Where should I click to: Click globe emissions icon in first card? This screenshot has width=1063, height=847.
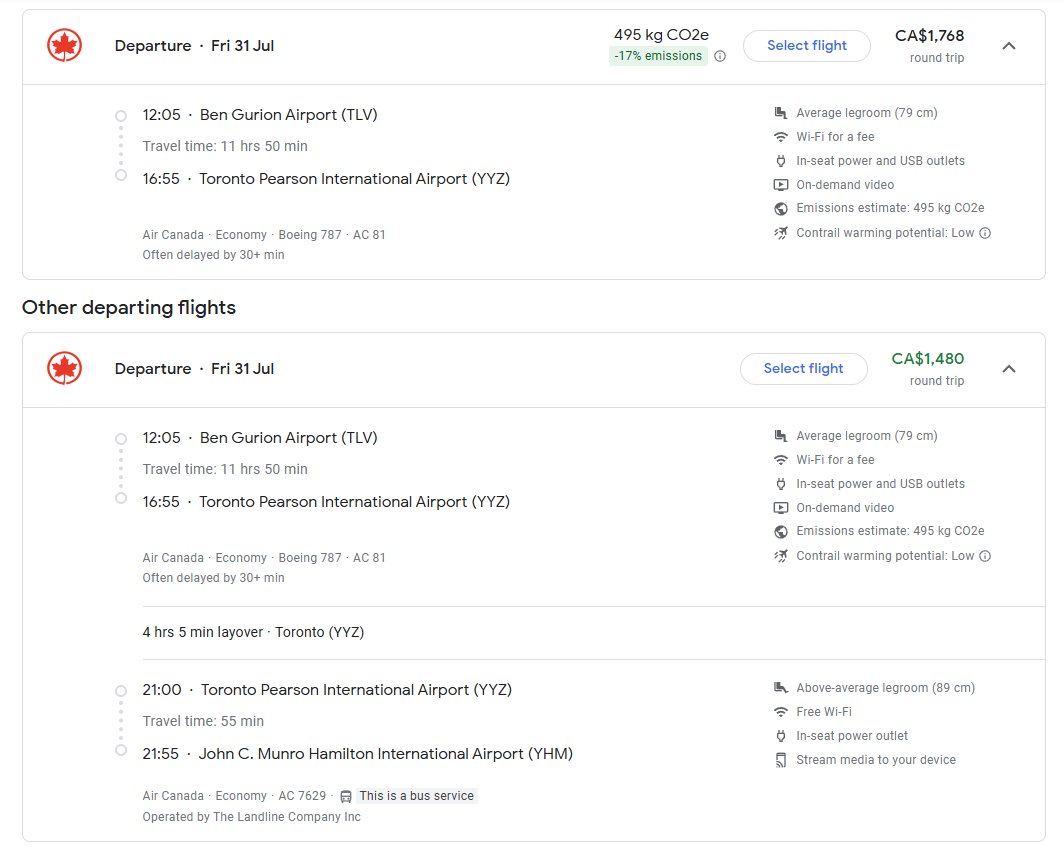tap(781, 208)
